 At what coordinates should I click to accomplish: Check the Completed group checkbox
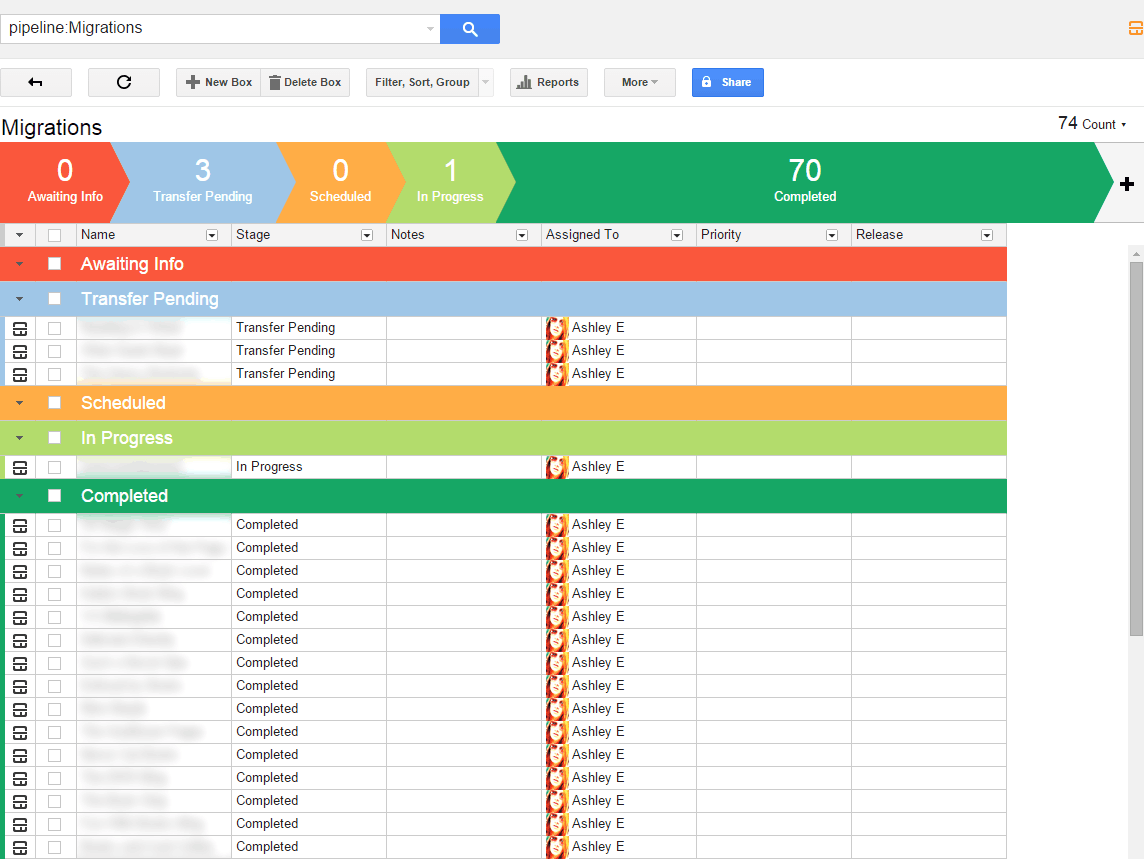tap(55, 496)
